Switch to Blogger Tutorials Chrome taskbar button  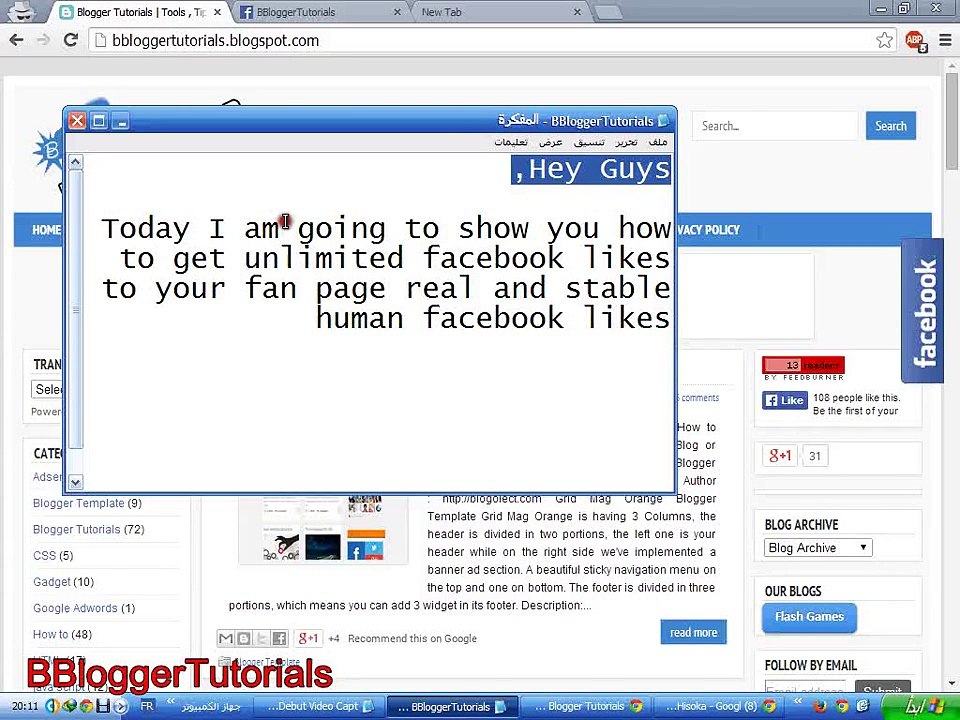pyautogui.click(x=585, y=707)
